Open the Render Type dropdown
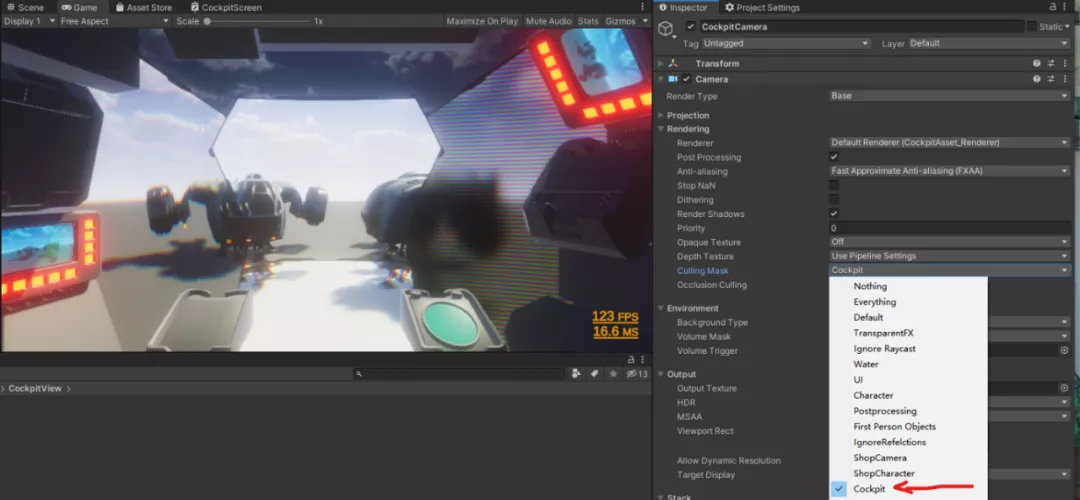Image resolution: width=1080 pixels, height=500 pixels. point(949,96)
